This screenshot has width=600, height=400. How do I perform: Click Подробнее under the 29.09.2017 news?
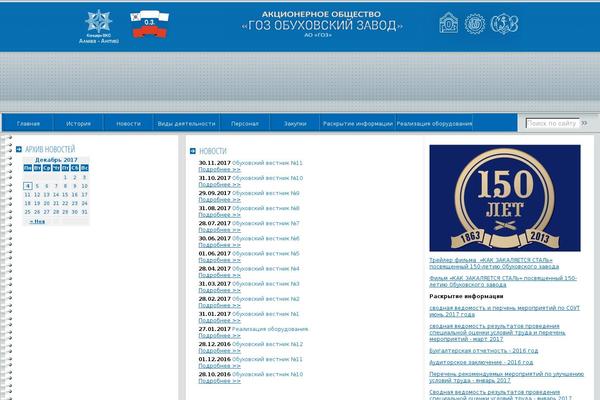[x=219, y=199]
